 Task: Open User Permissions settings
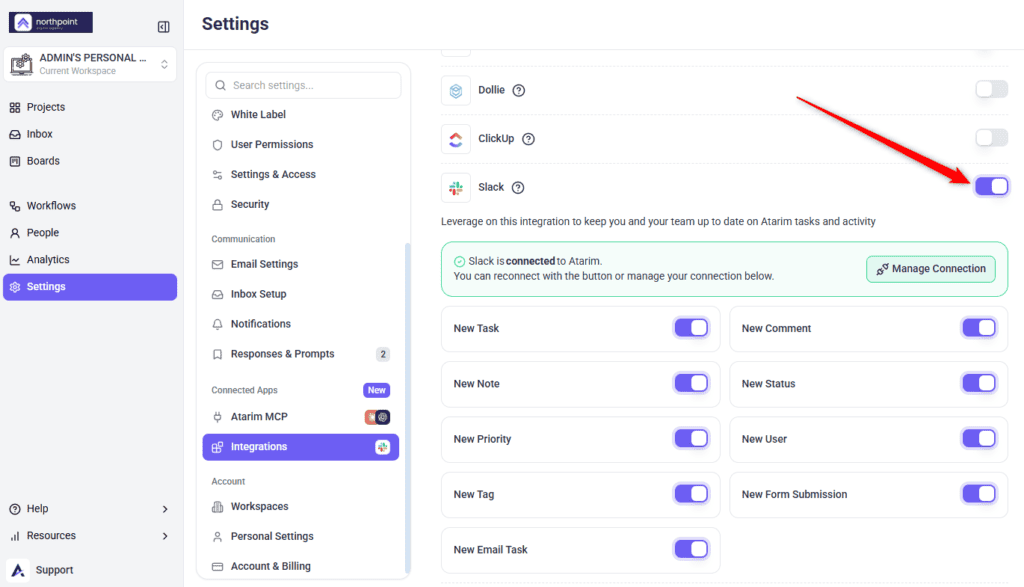pos(301,144)
